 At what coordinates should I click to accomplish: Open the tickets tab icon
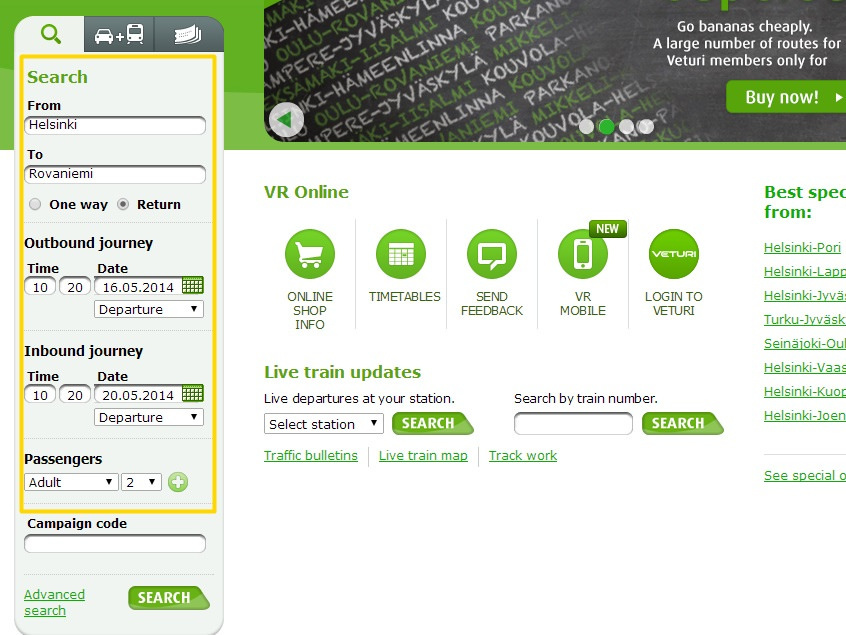(188, 35)
